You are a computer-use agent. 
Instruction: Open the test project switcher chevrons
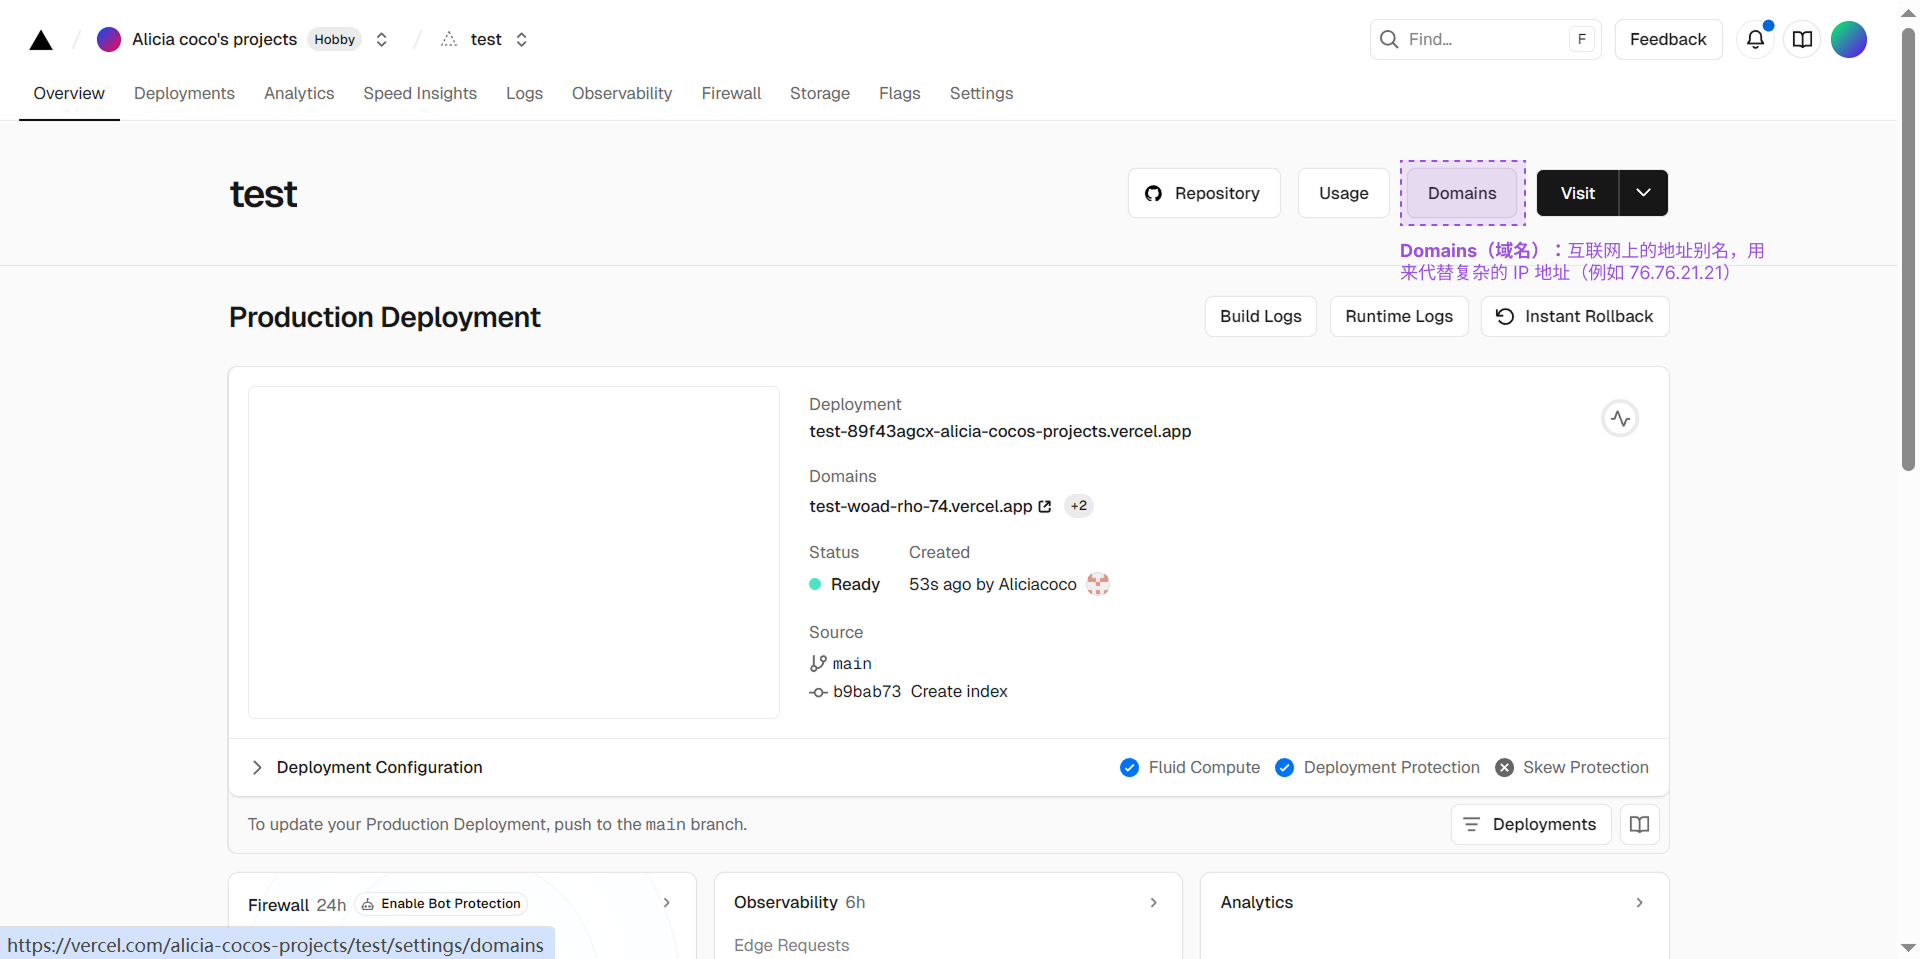tap(521, 39)
